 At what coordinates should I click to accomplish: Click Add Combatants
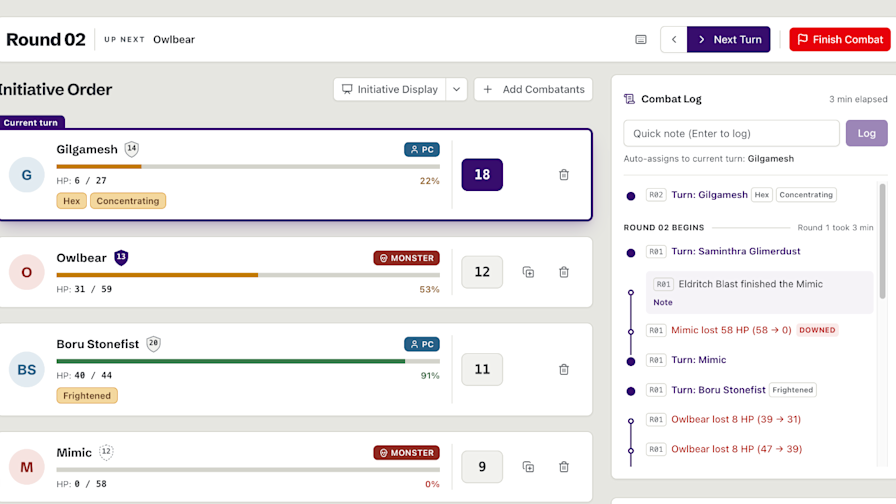(533, 89)
